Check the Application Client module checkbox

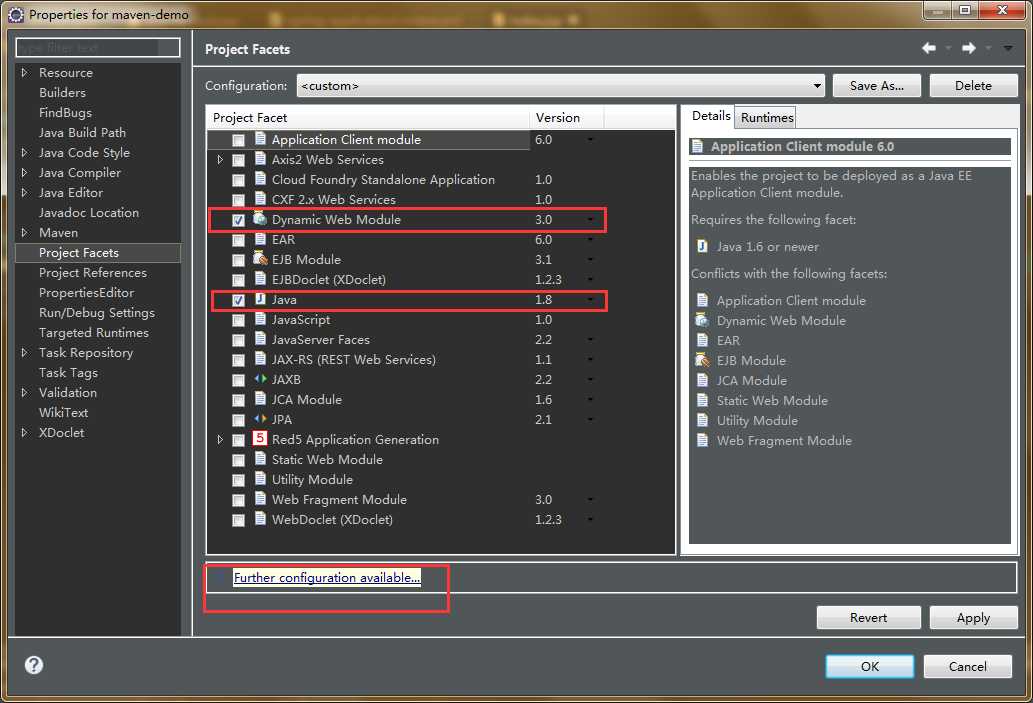click(238, 140)
